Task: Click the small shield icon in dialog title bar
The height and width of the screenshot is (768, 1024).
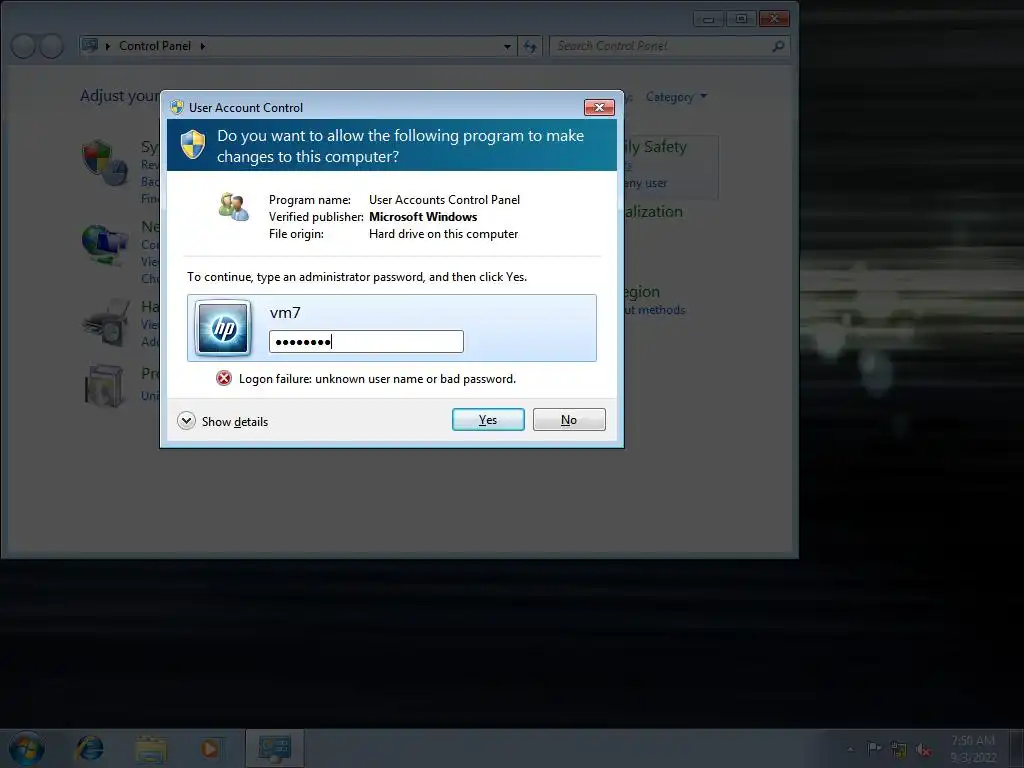Action: pos(176,107)
